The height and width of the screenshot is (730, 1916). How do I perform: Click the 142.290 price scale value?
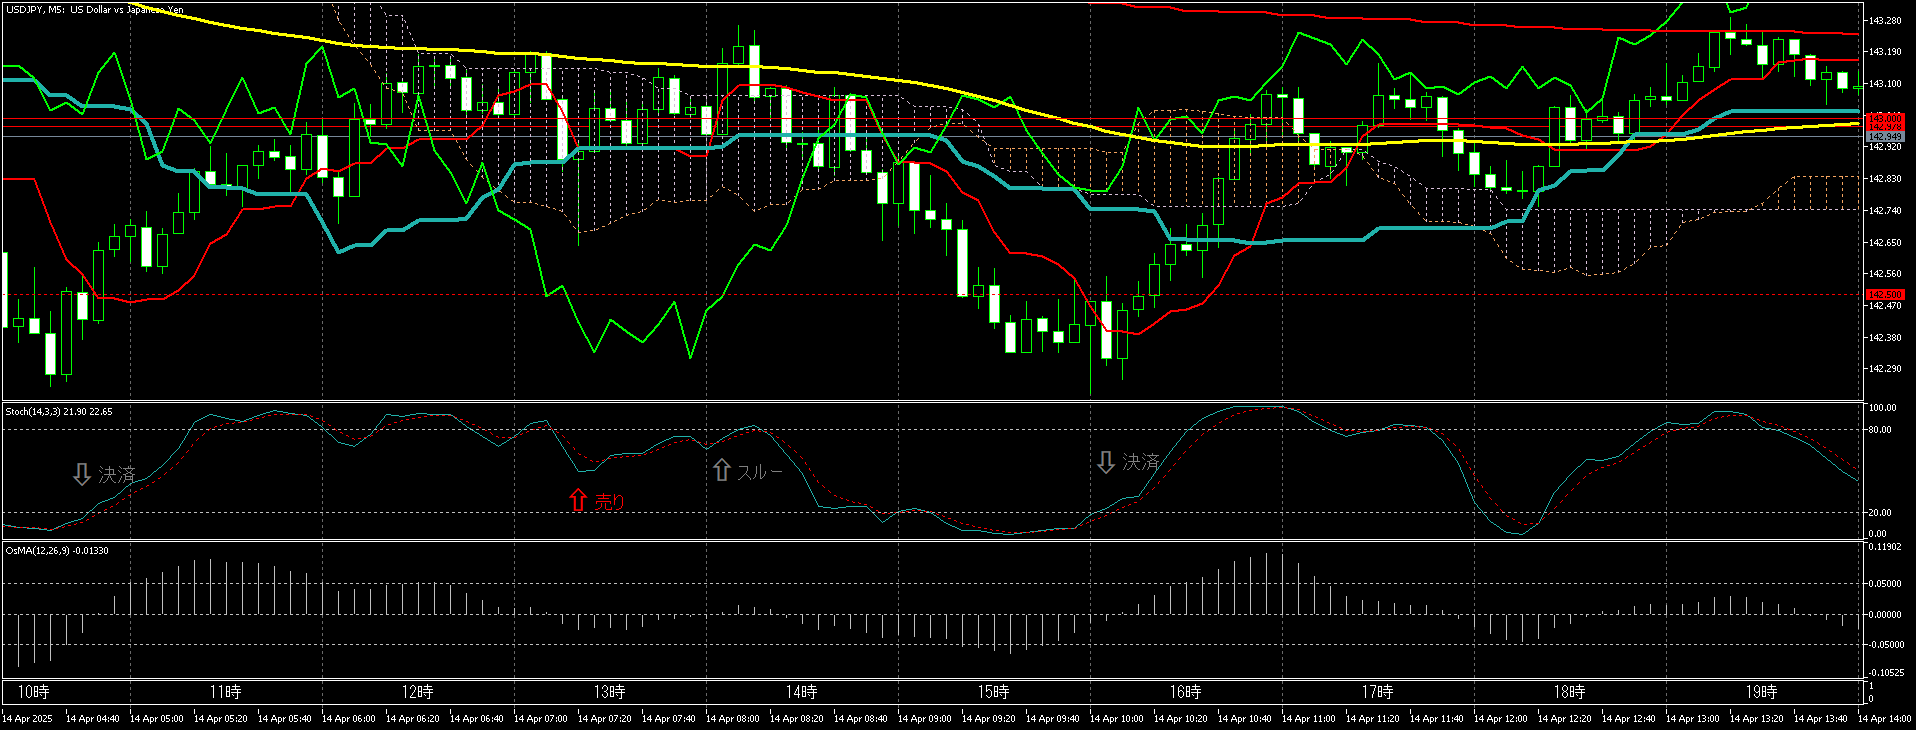[x=1885, y=369]
